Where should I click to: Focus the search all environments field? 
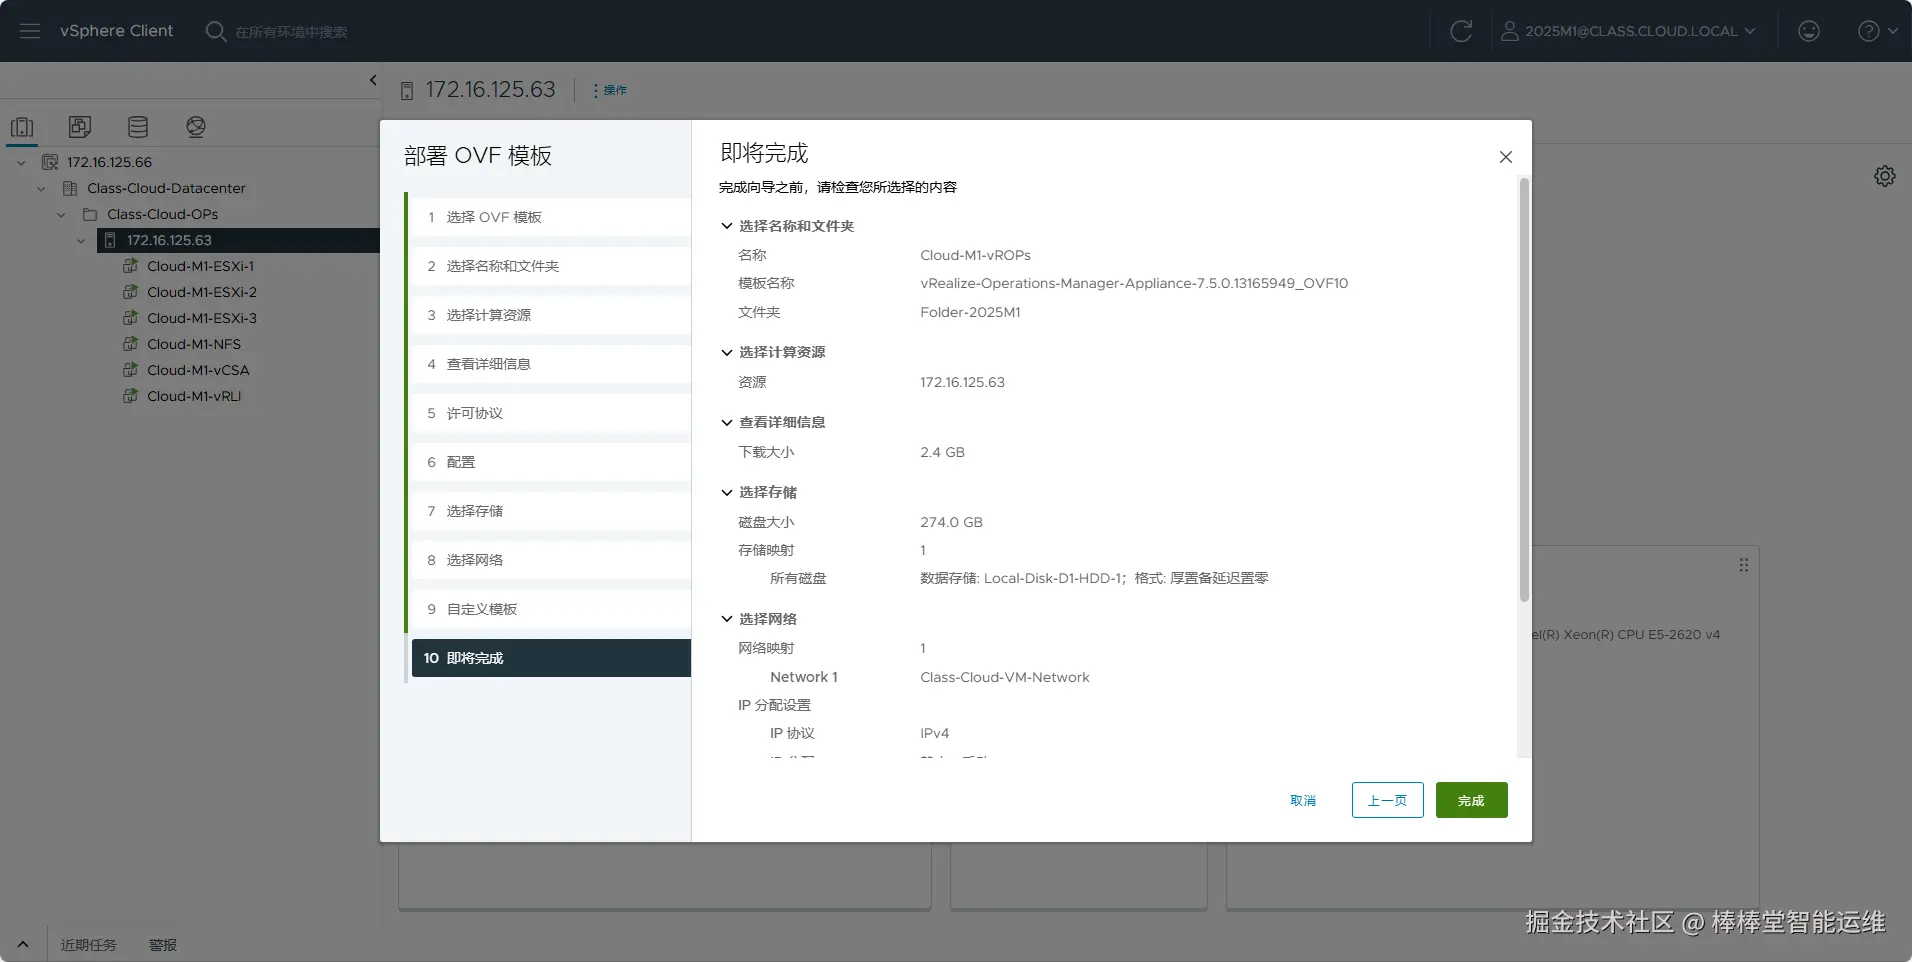click(x=292, y=32)
